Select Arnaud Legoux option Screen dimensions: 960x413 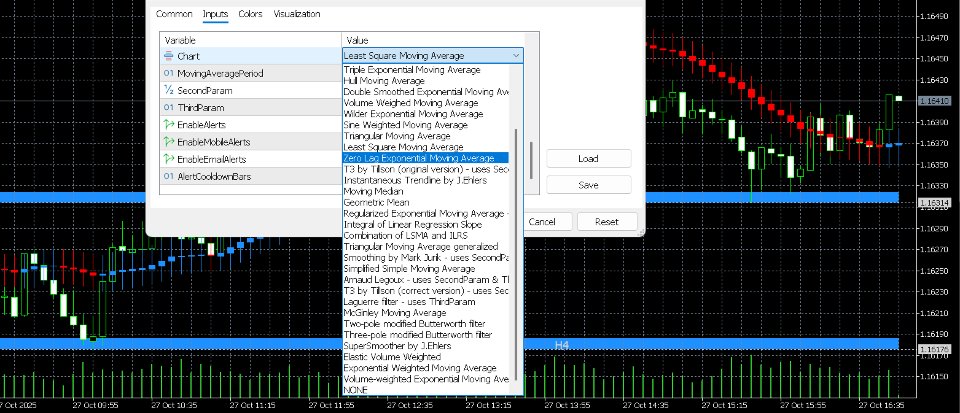[426, 280]
